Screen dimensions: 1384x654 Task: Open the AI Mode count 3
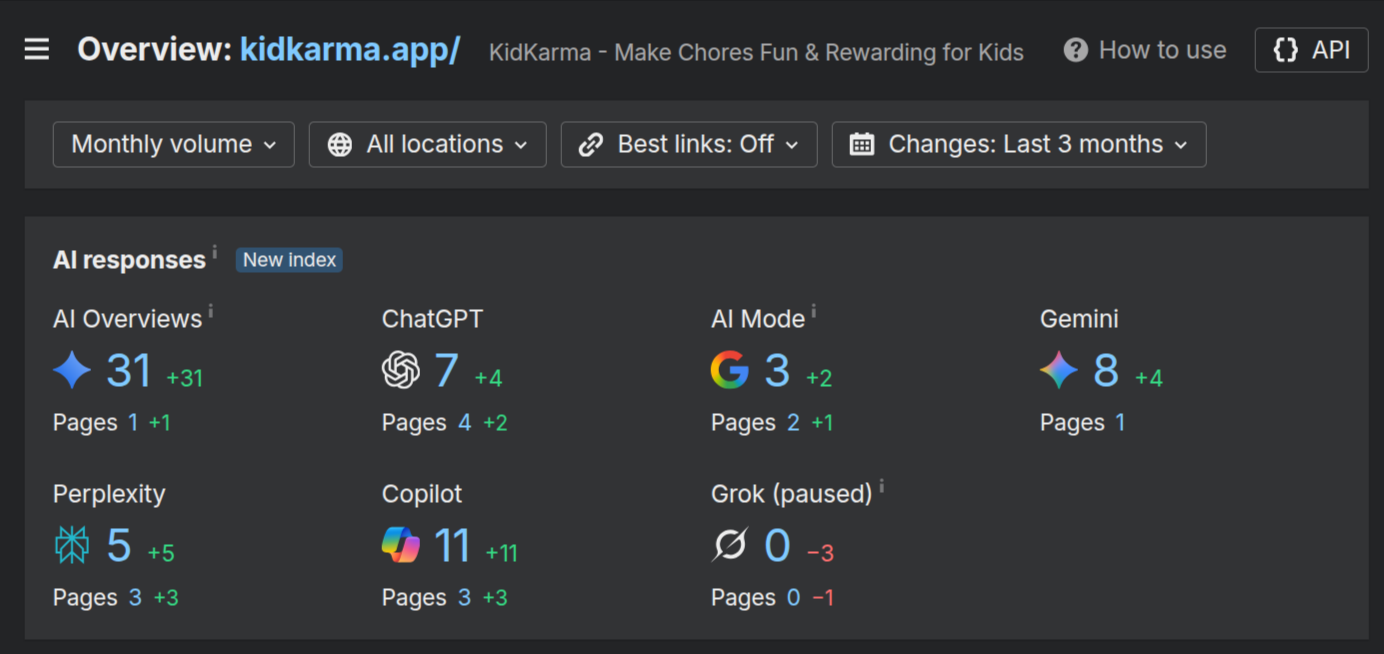(777, 371)
